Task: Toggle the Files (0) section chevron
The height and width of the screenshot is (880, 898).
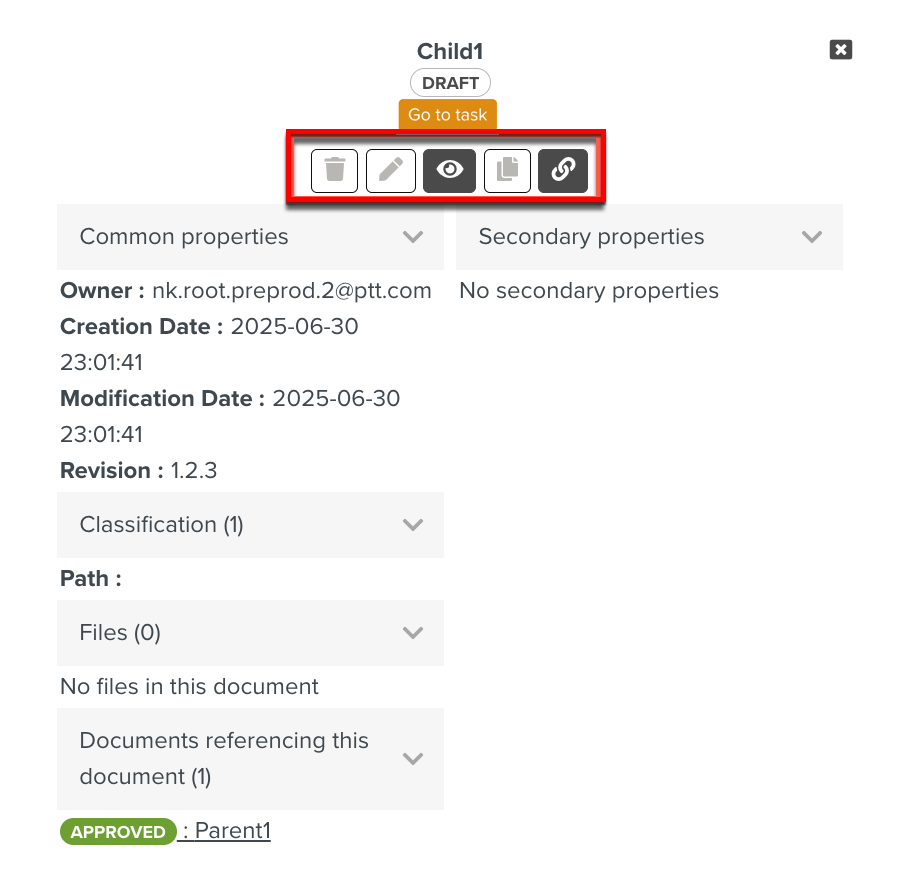Action: click(412, 633)
